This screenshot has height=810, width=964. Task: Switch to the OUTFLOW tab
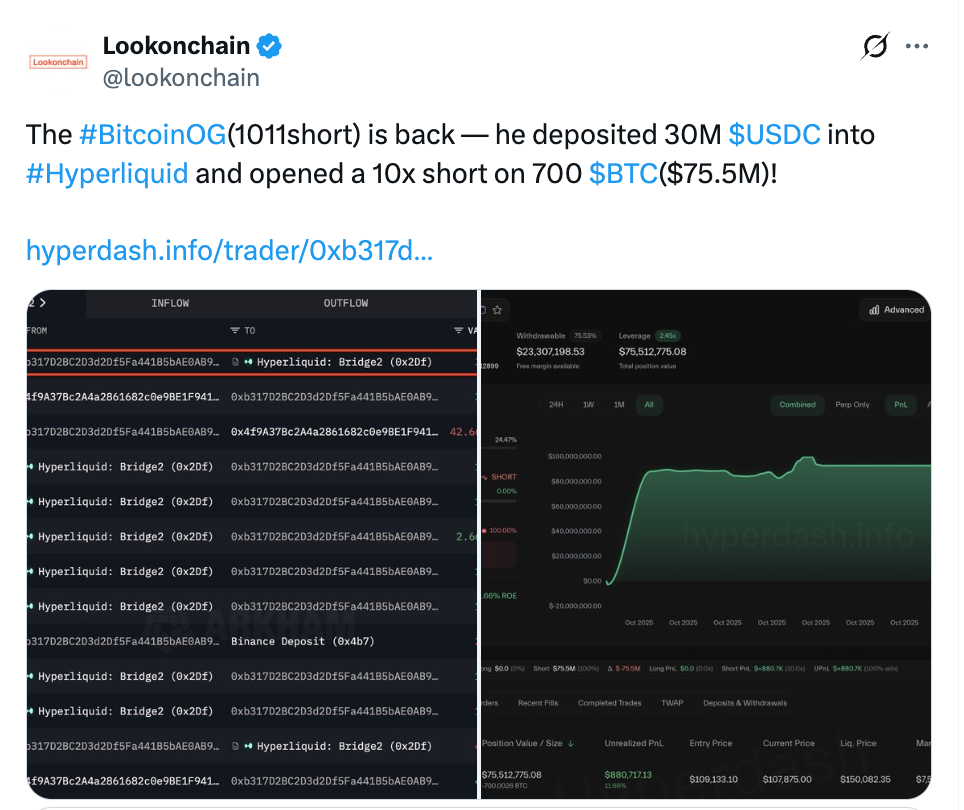[x=345, y=303]
